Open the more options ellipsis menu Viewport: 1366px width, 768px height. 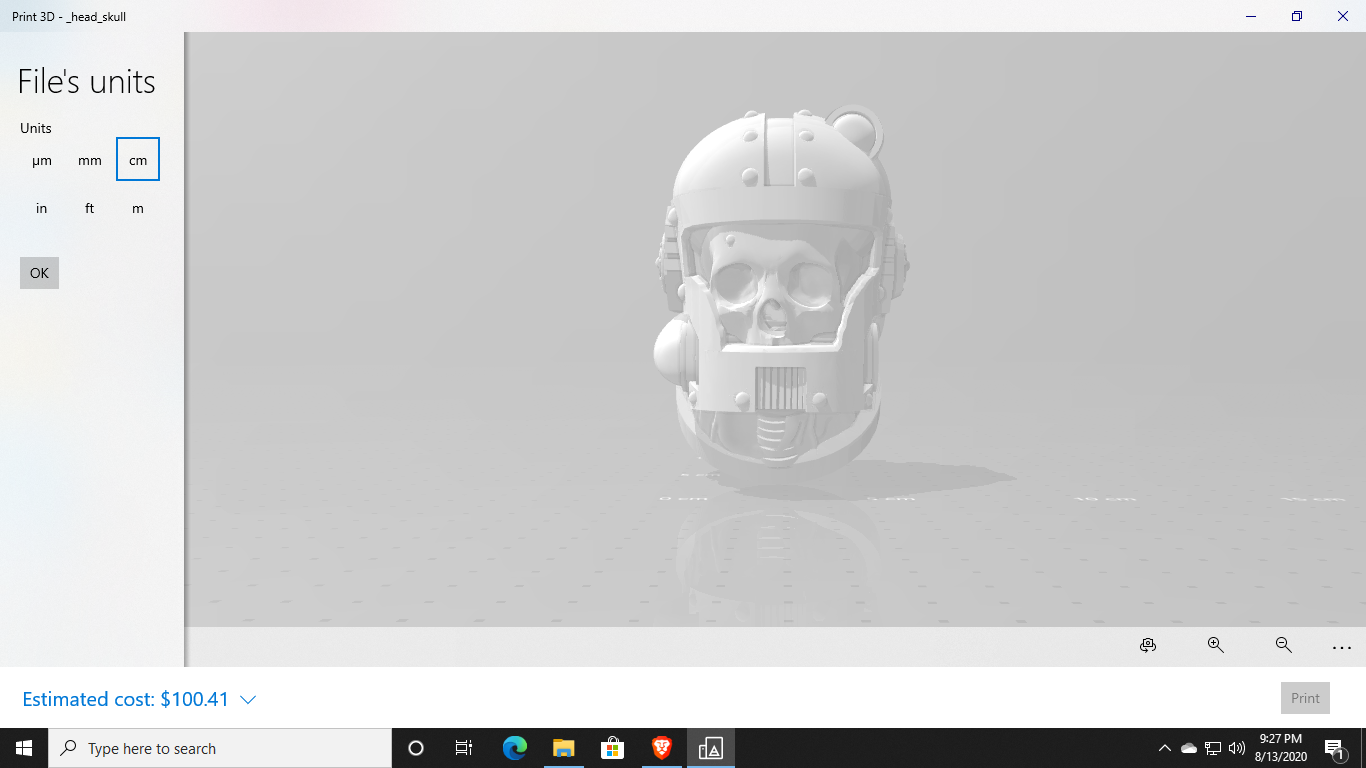click(1342, 648)
